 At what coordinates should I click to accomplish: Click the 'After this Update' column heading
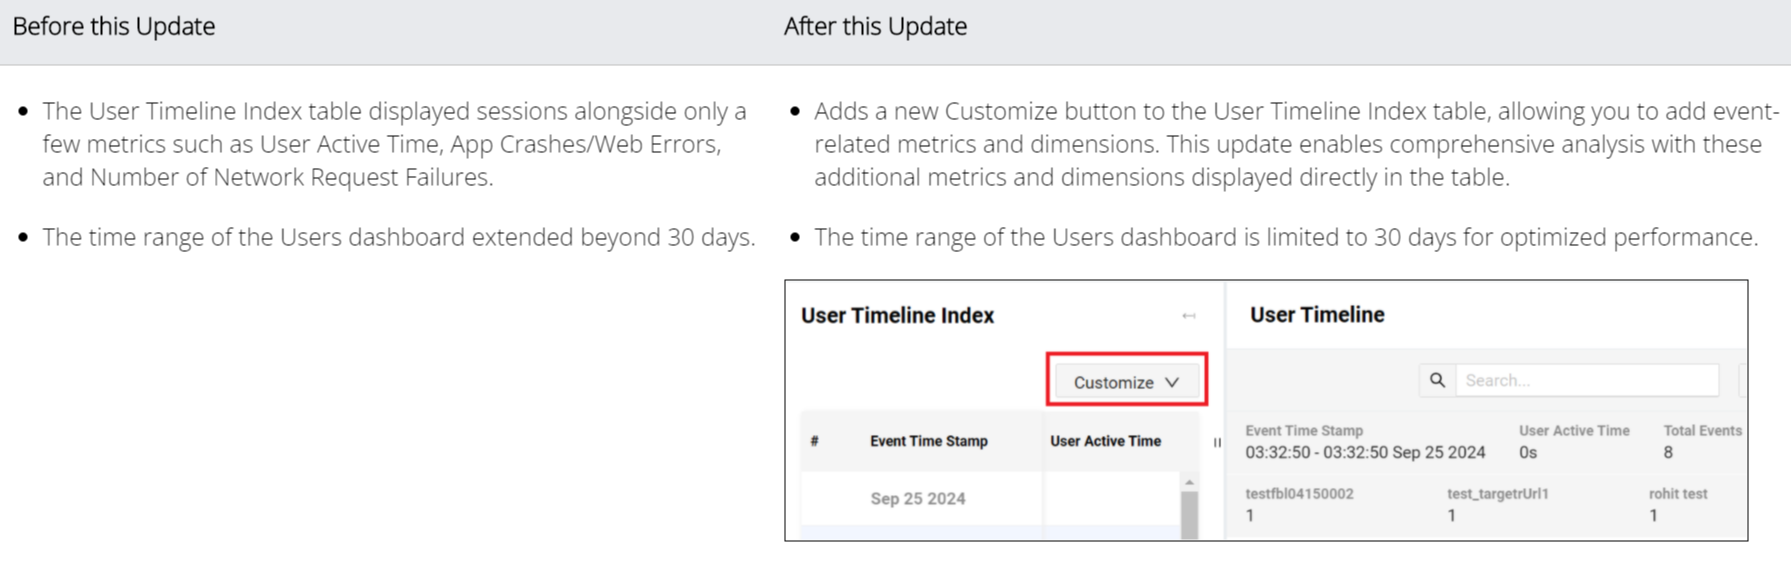click(x=875, y=27)
